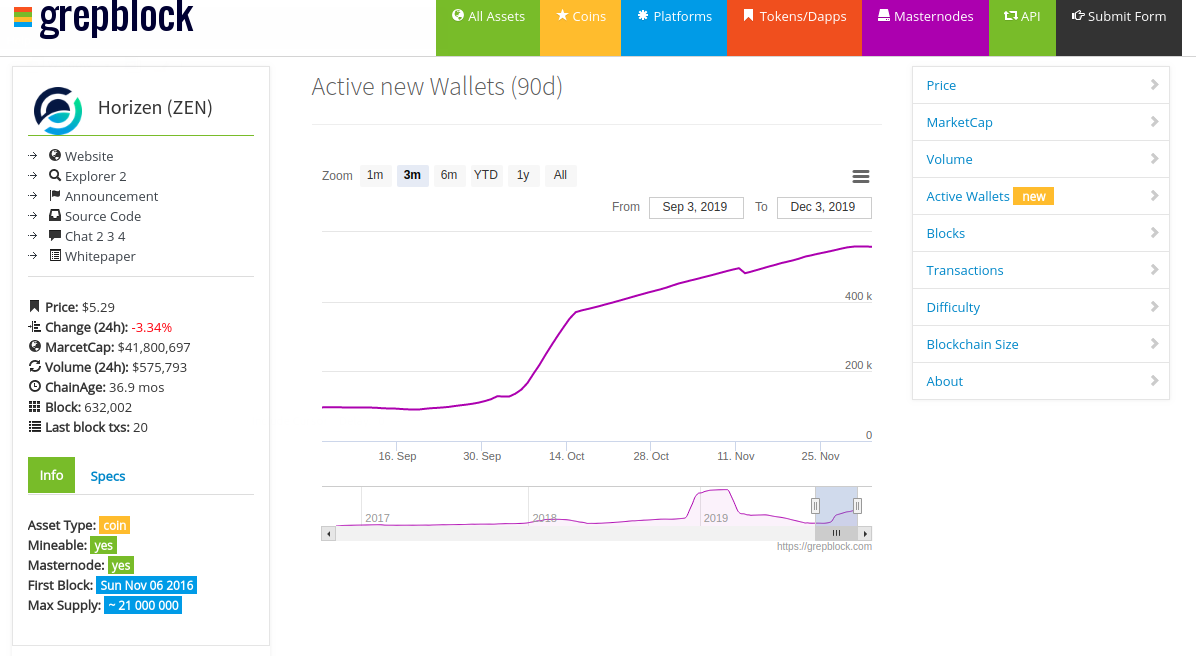
Task: Expand the Blocks section
Action: point(1040,233)
